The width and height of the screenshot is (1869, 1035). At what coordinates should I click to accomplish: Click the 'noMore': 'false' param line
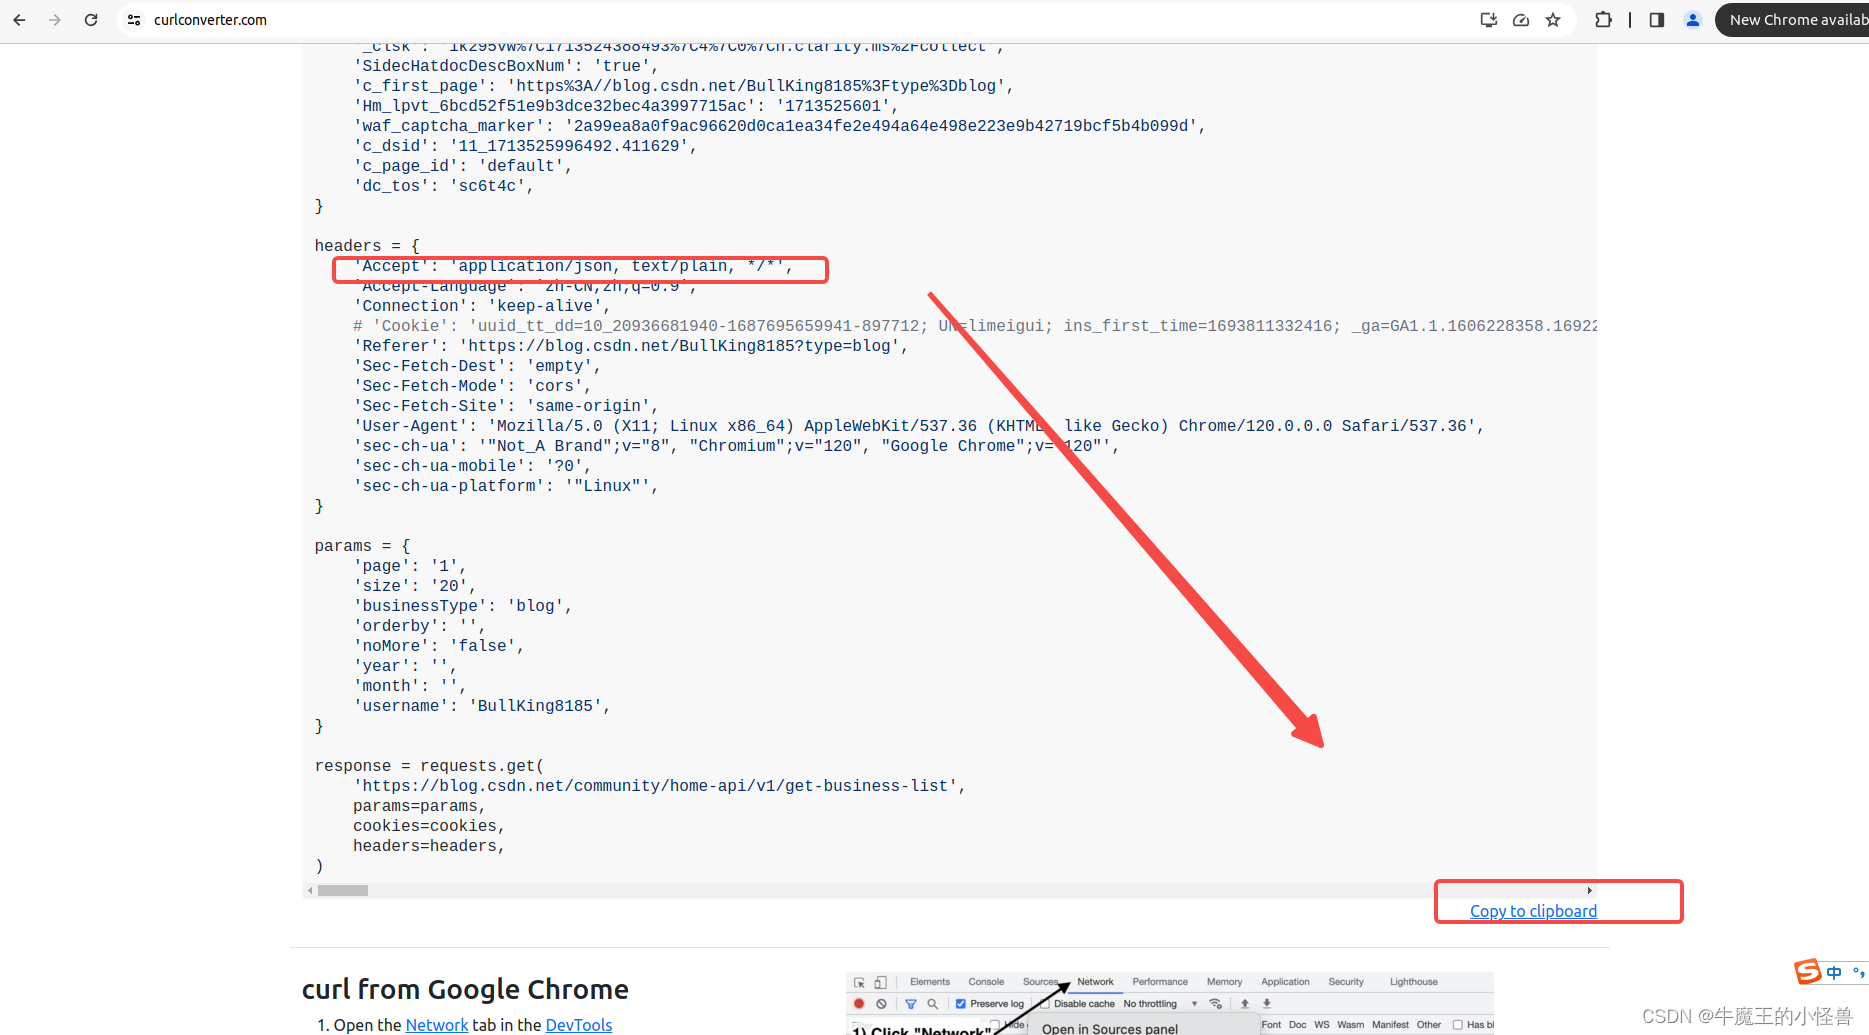click(439, 646)
